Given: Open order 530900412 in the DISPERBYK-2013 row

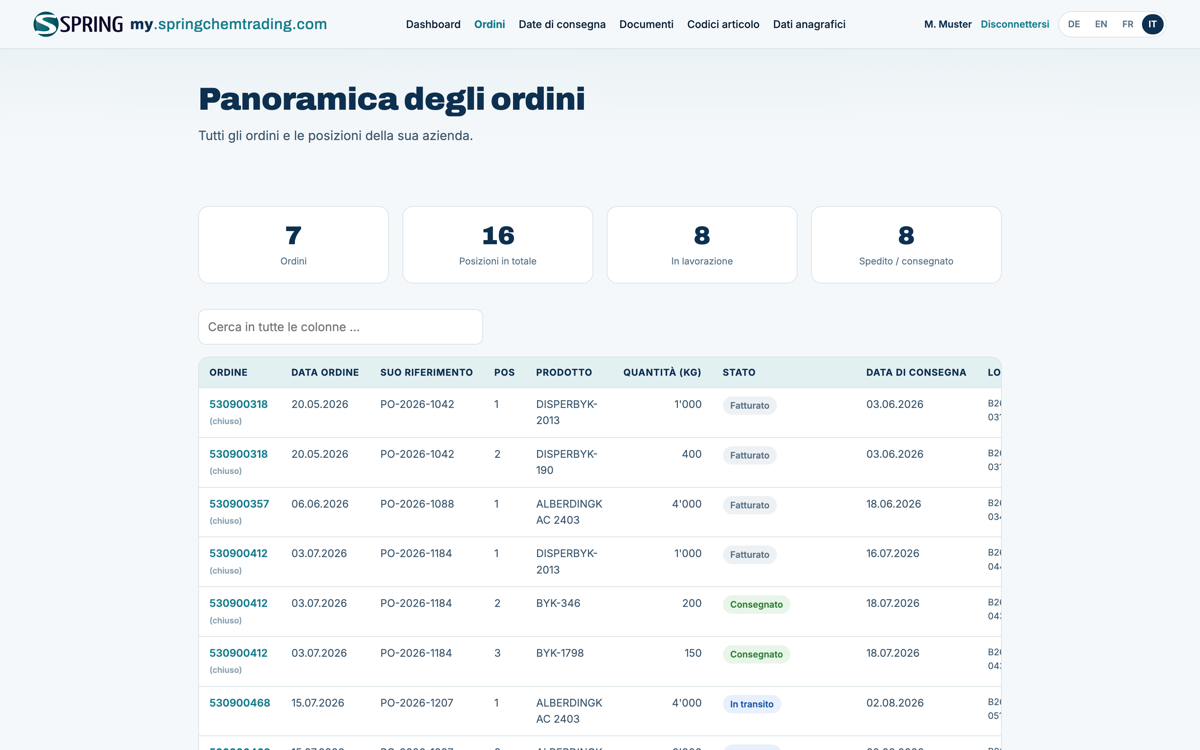Looking at the screenshot, I should [x=238, y=553].
